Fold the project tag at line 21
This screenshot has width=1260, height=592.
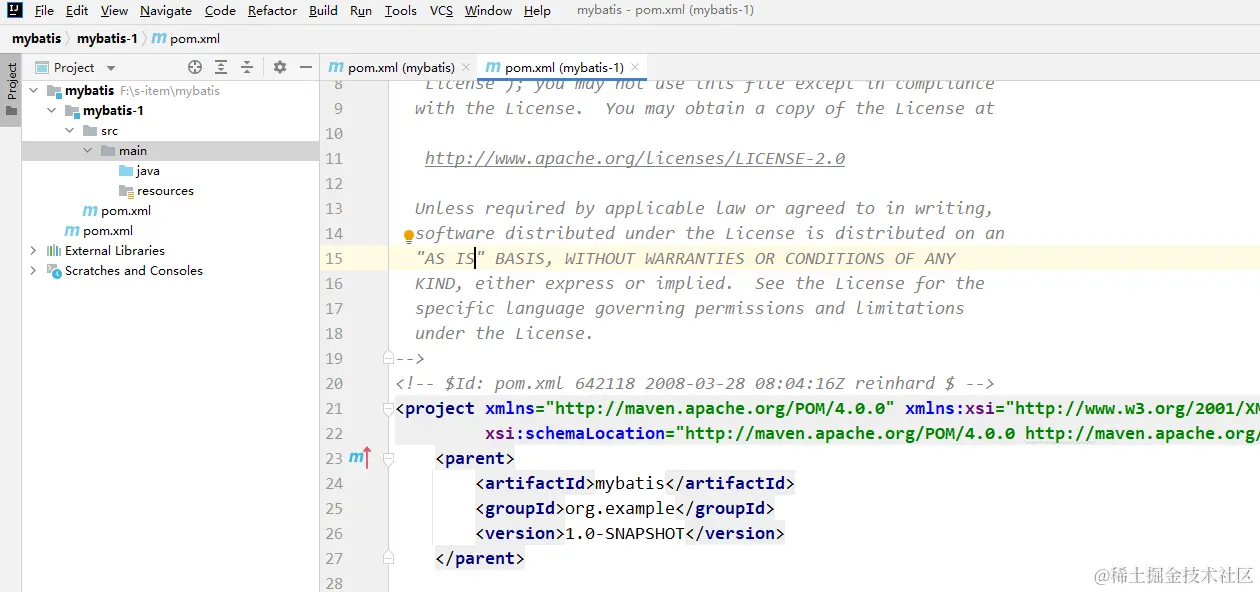pos(388,408)
